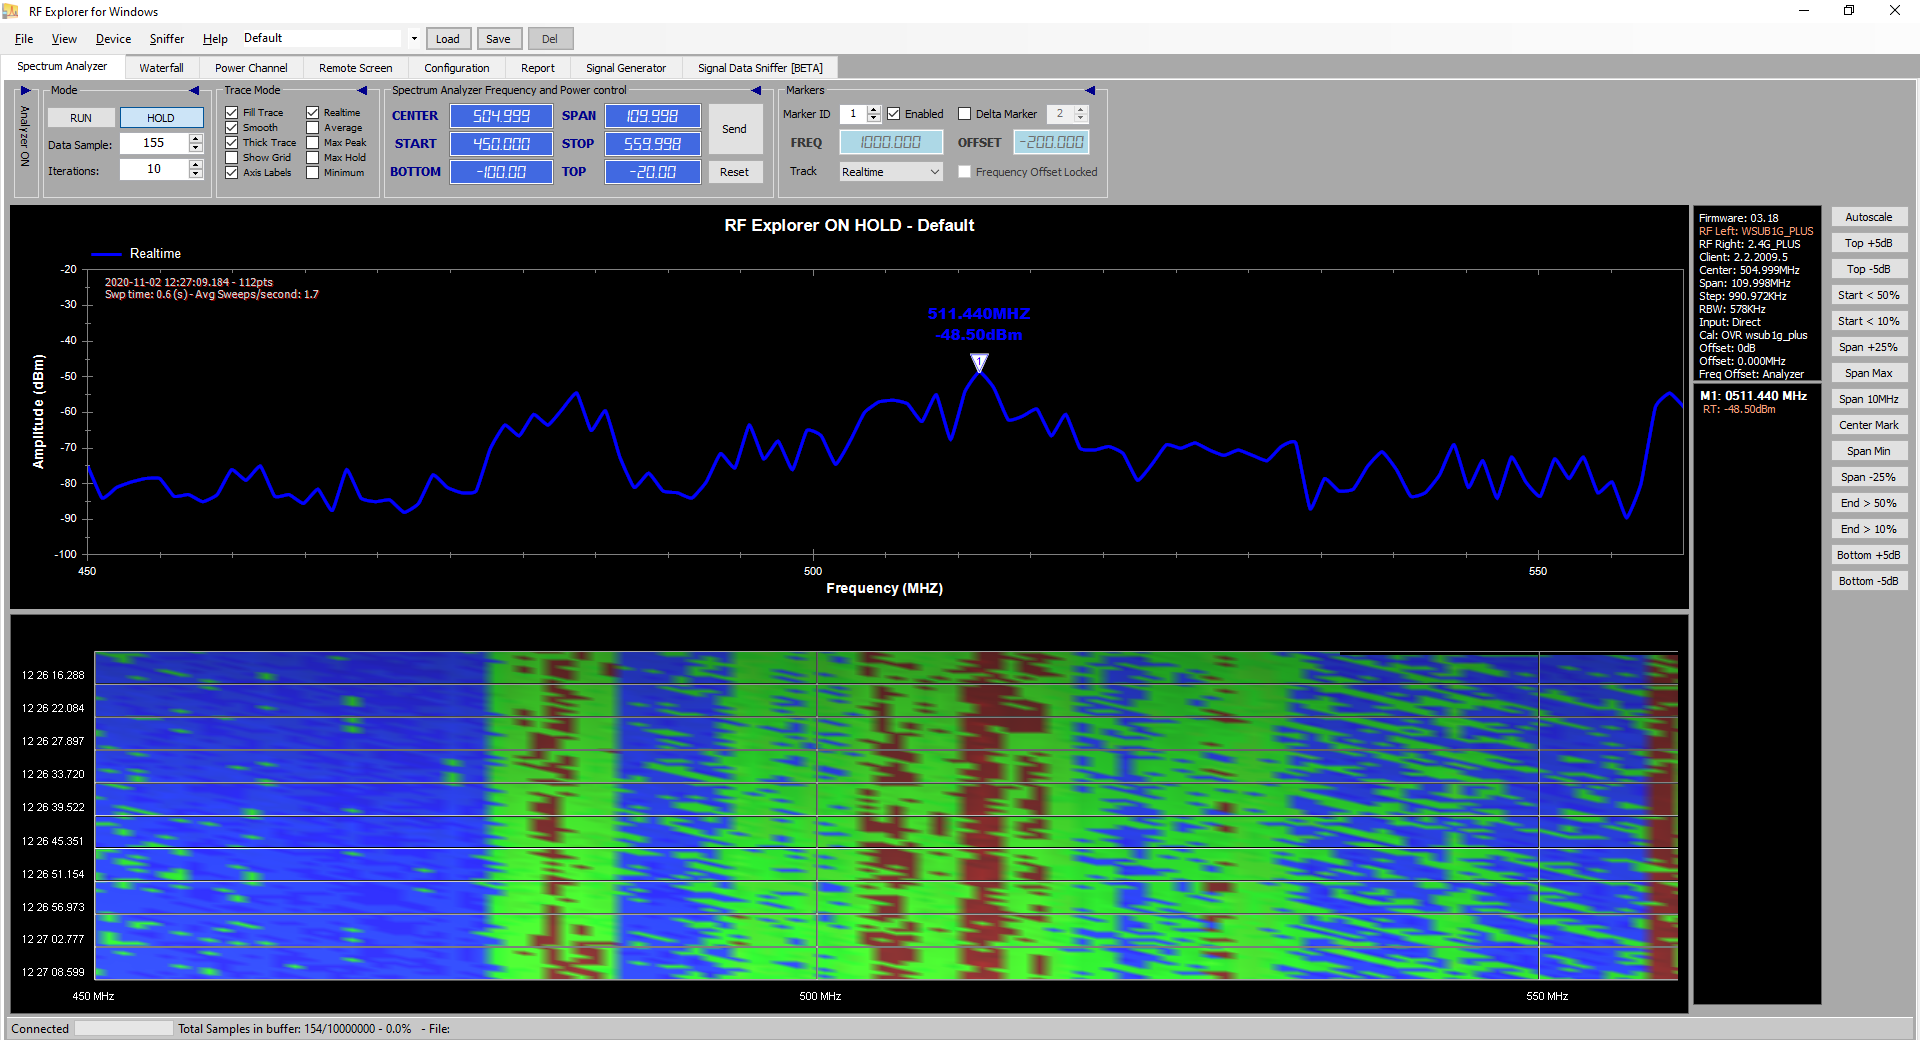
Task: Click marker 1 triangle on spectrum
Action: [979, 362]
